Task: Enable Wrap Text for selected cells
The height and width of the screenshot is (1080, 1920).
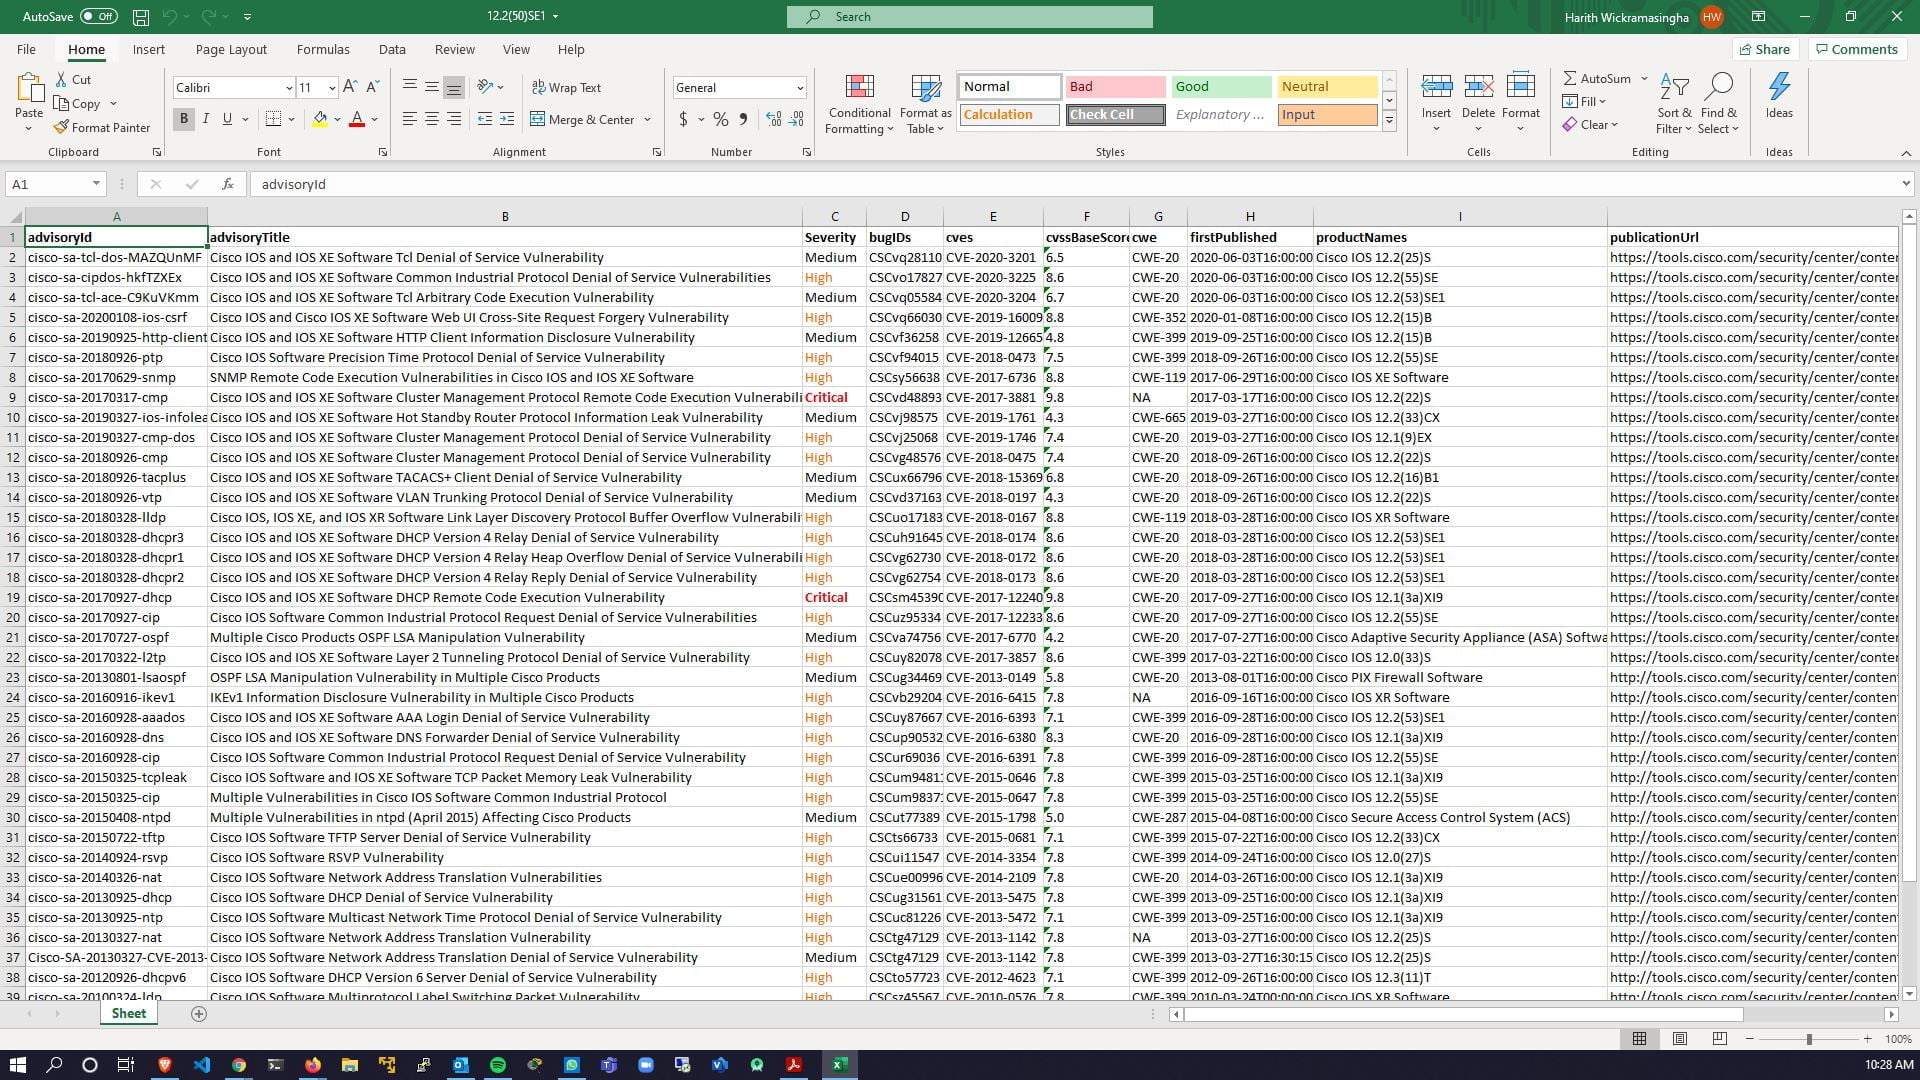Action: tap(566, 87)
